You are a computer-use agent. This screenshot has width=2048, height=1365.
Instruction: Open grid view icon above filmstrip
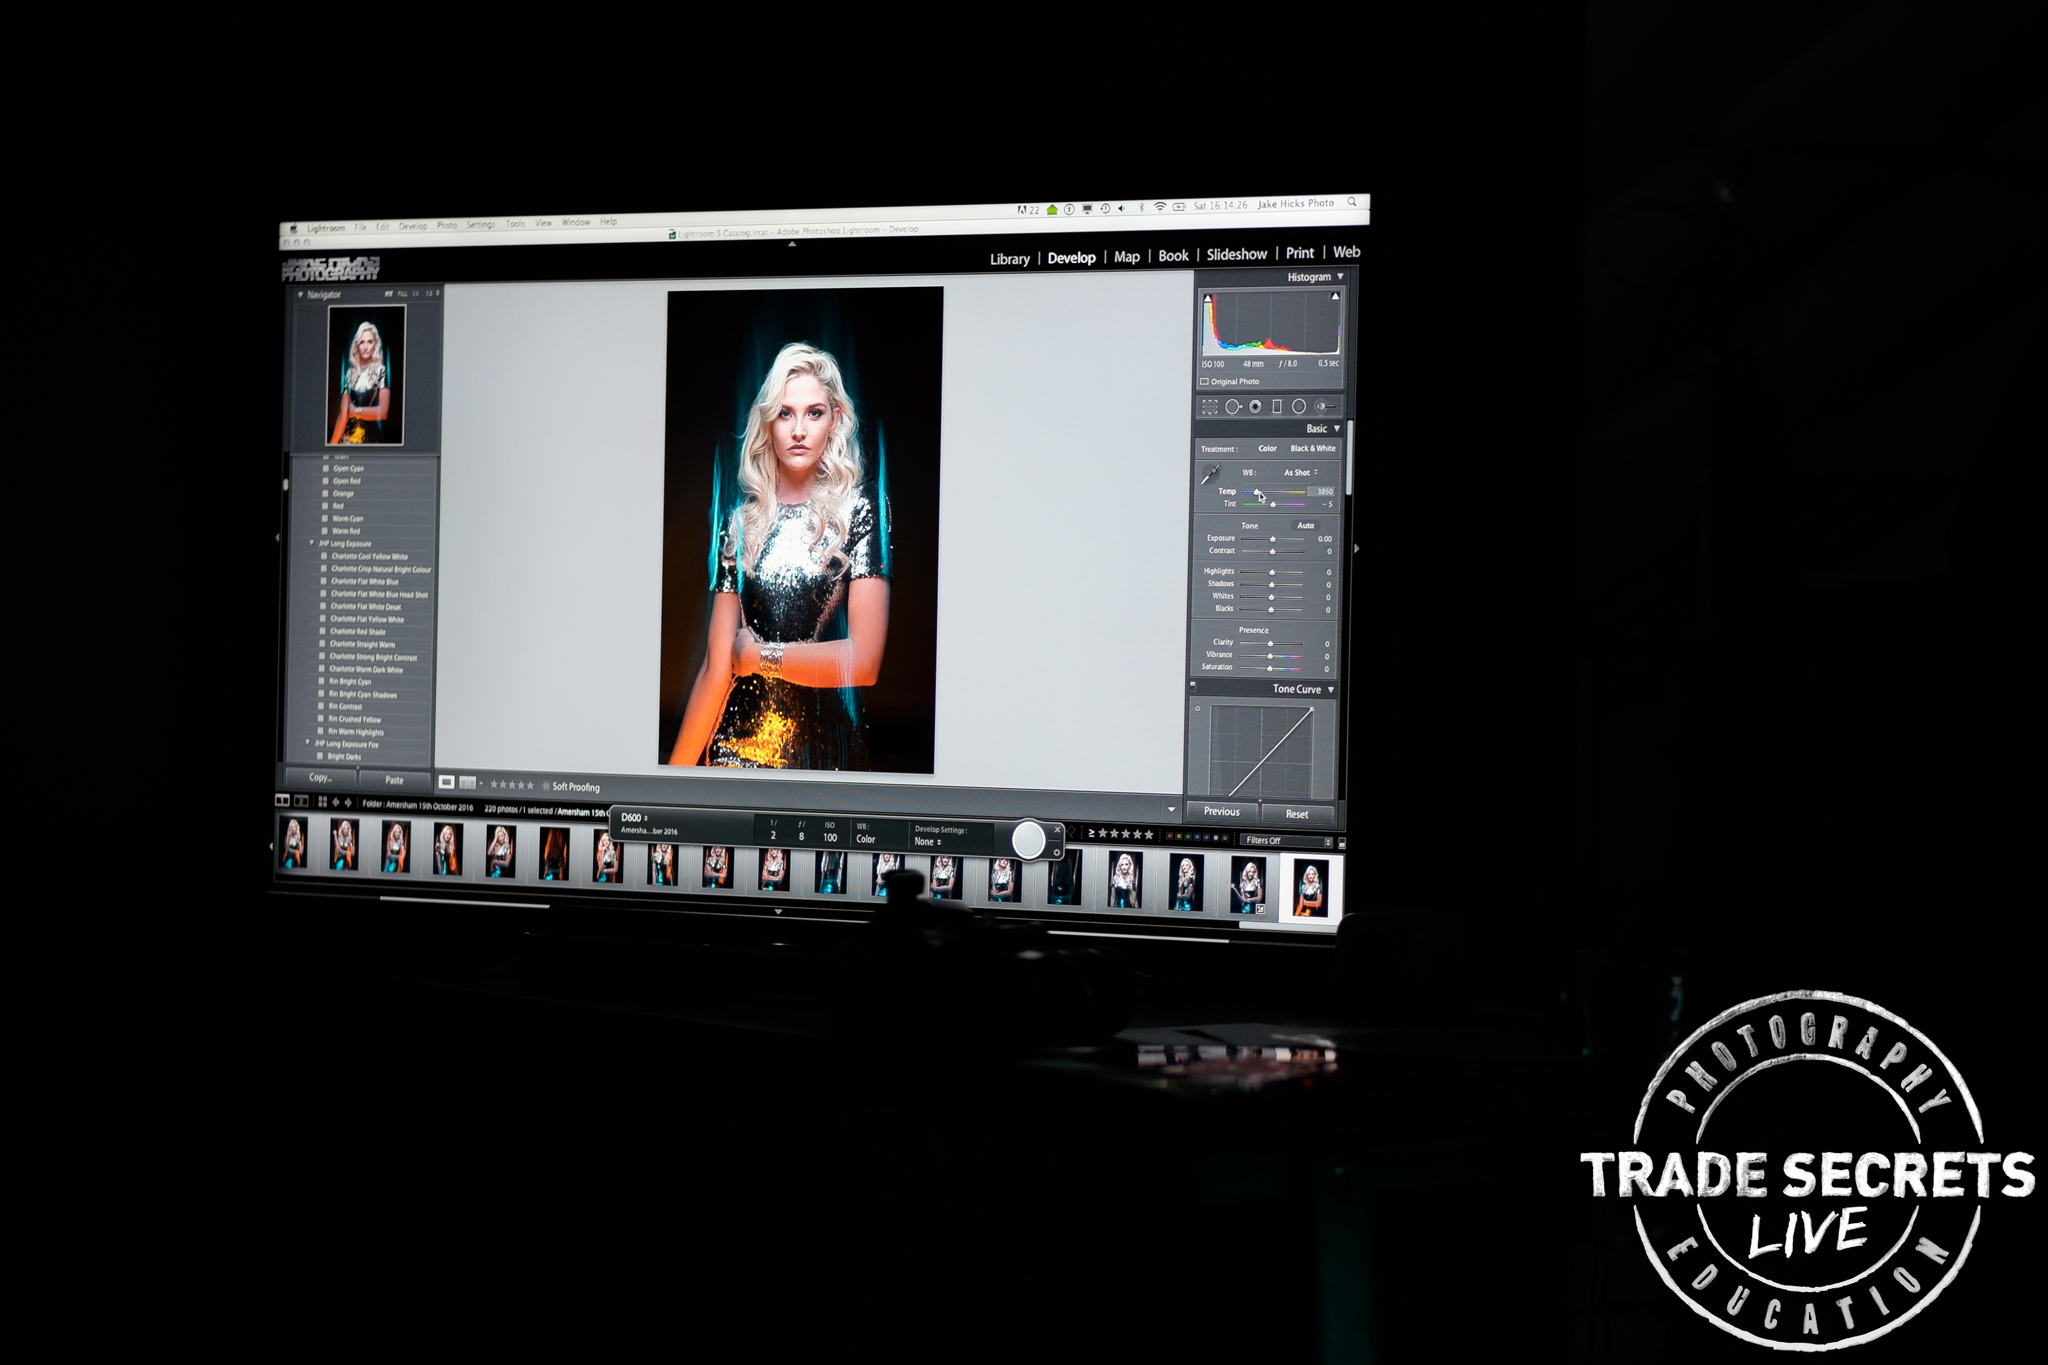322,802
